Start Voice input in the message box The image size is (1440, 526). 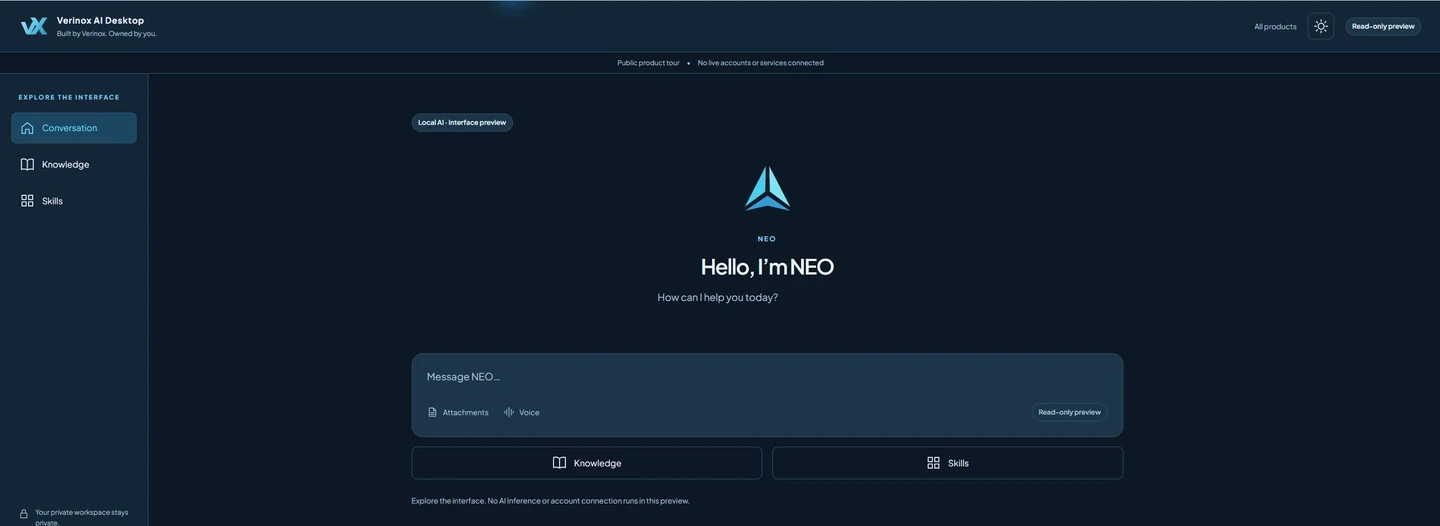coord(521,412)
